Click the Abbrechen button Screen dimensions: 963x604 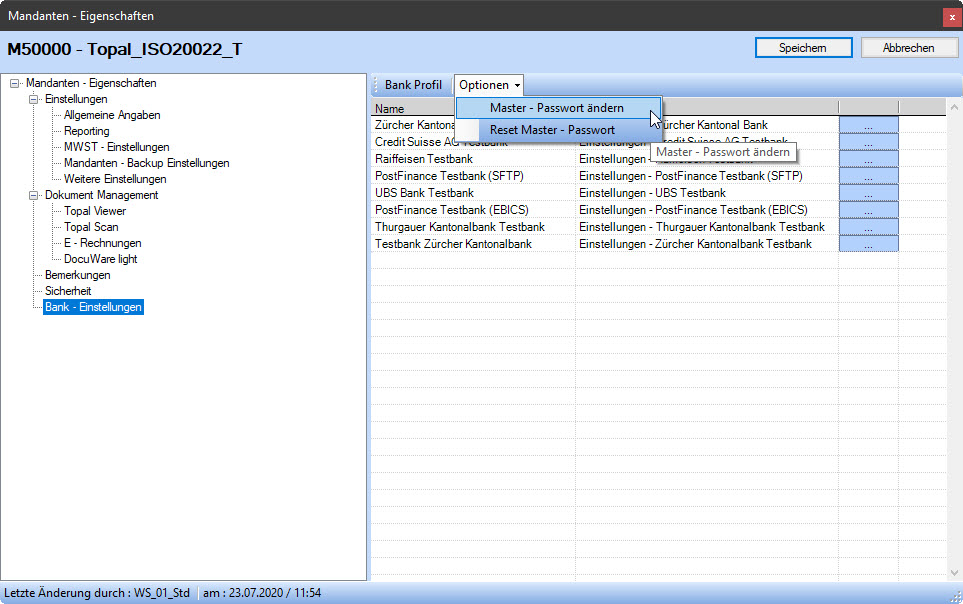click(x=909, y=48)
